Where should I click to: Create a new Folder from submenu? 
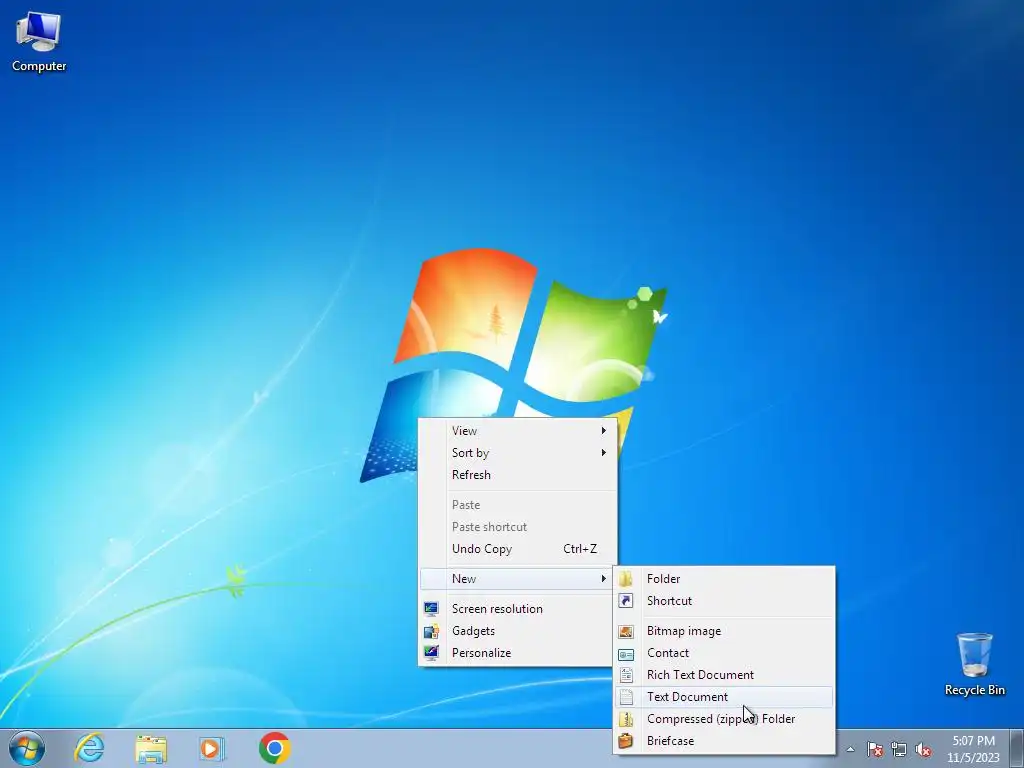click(x=724, y=579)
